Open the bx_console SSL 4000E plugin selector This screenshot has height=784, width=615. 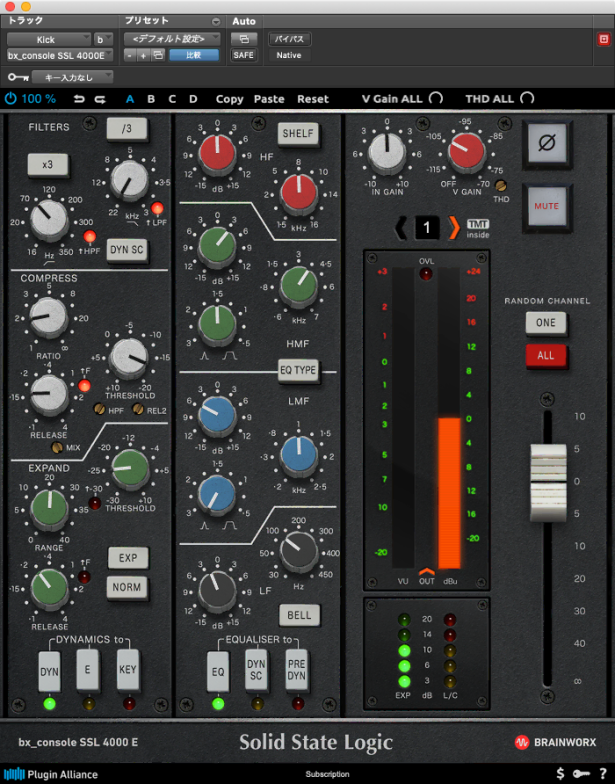pyautogui.click(x=60, y=56)
